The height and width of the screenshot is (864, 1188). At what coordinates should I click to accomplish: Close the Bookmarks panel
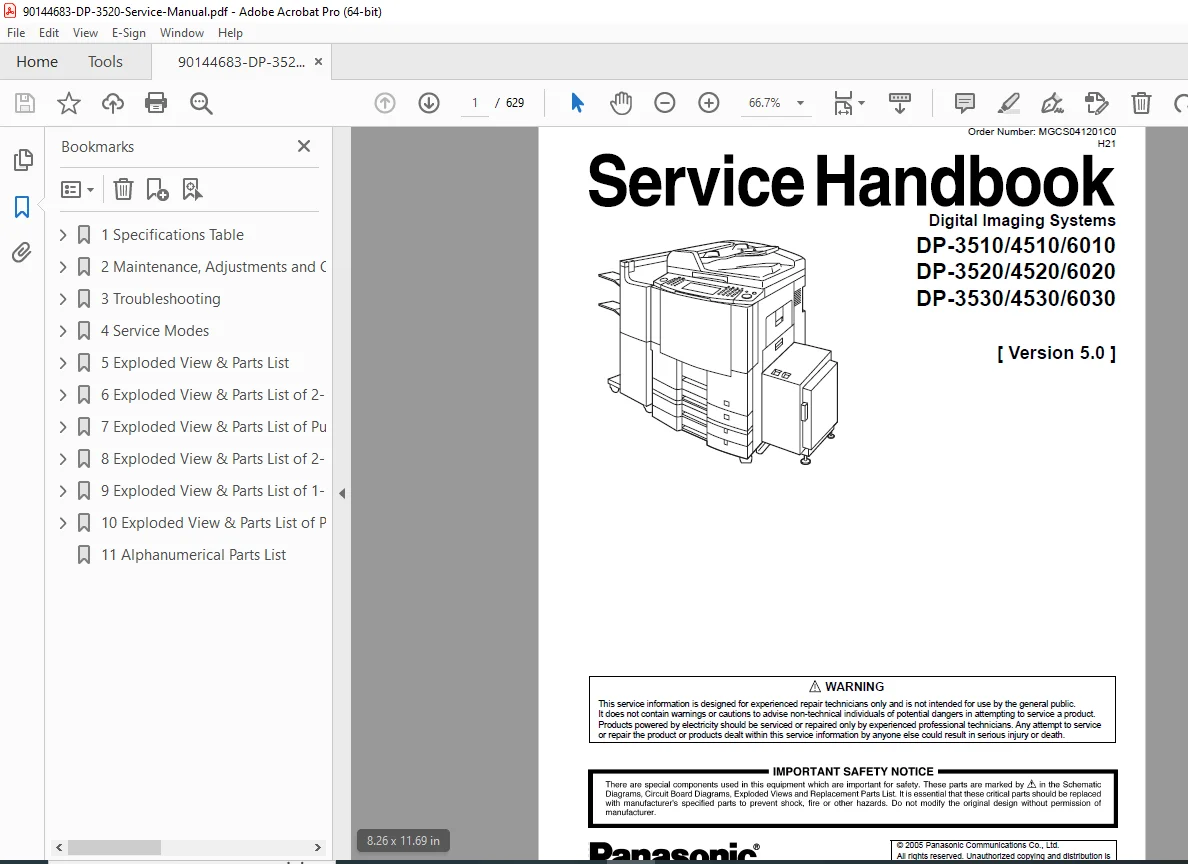click(304, 146)
